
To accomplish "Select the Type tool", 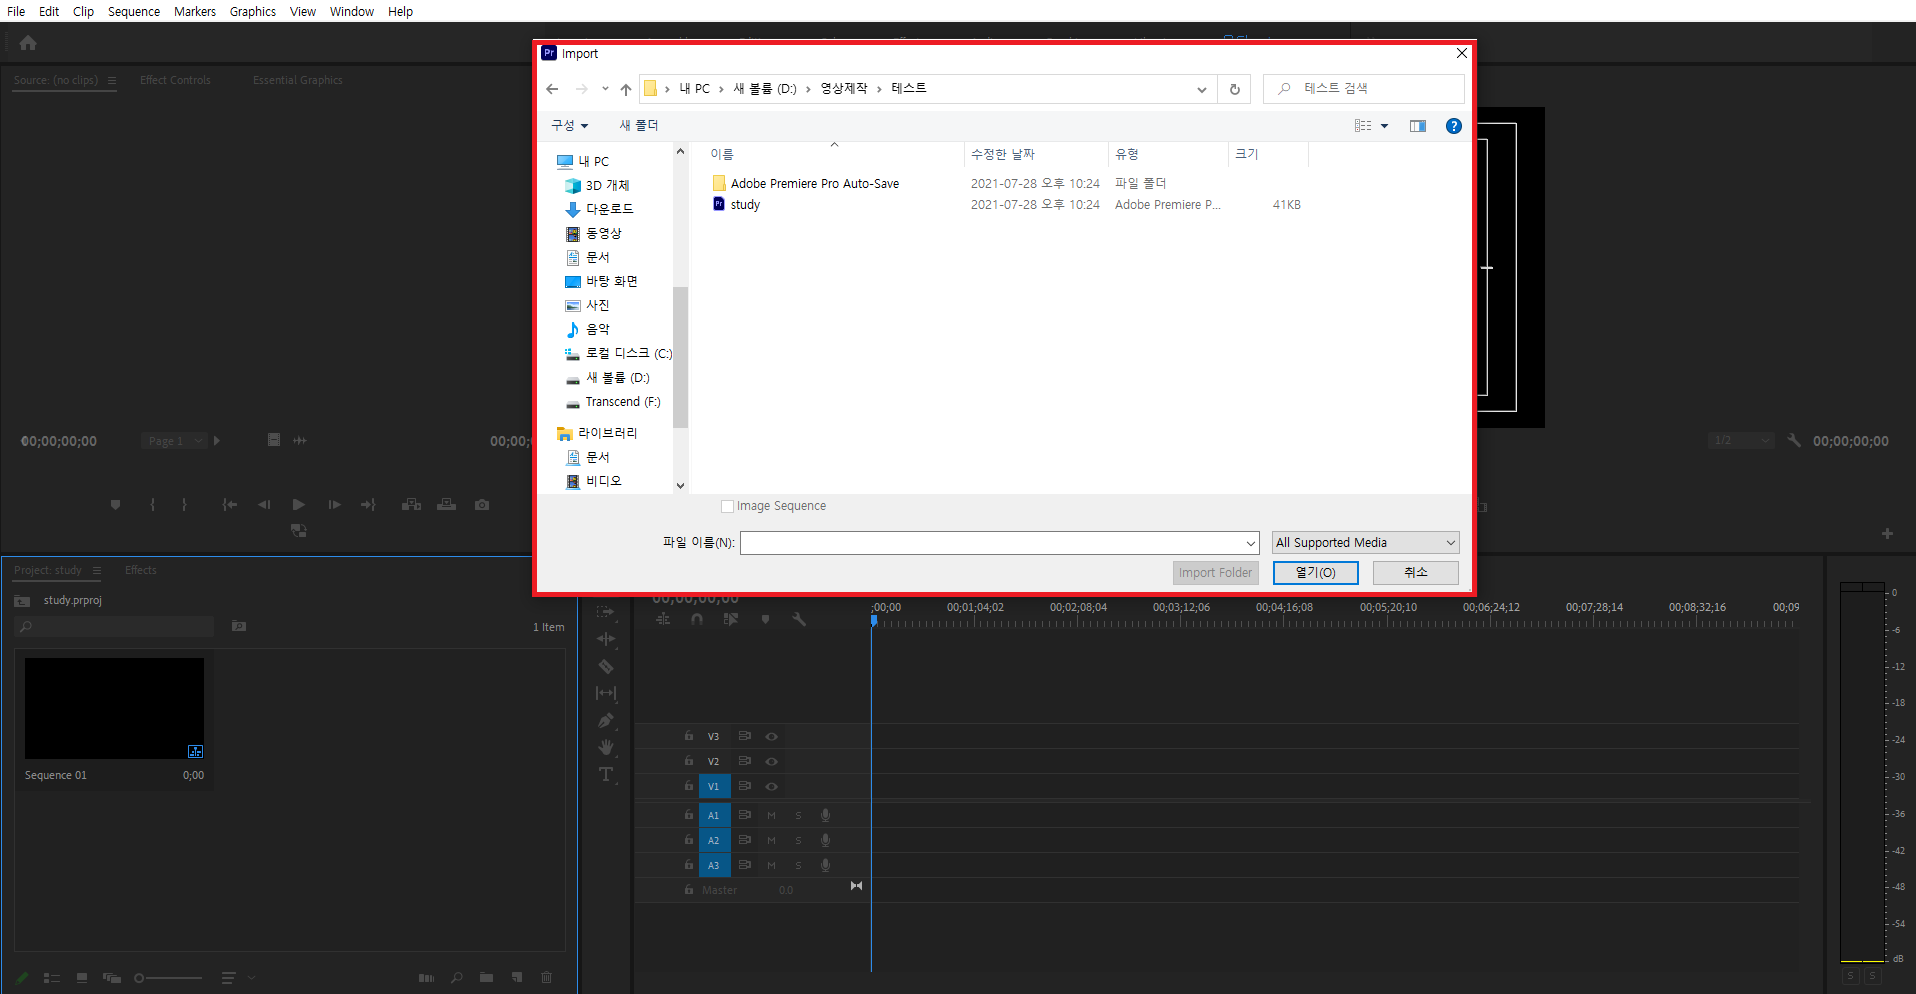I will click(x=606, y=774).
